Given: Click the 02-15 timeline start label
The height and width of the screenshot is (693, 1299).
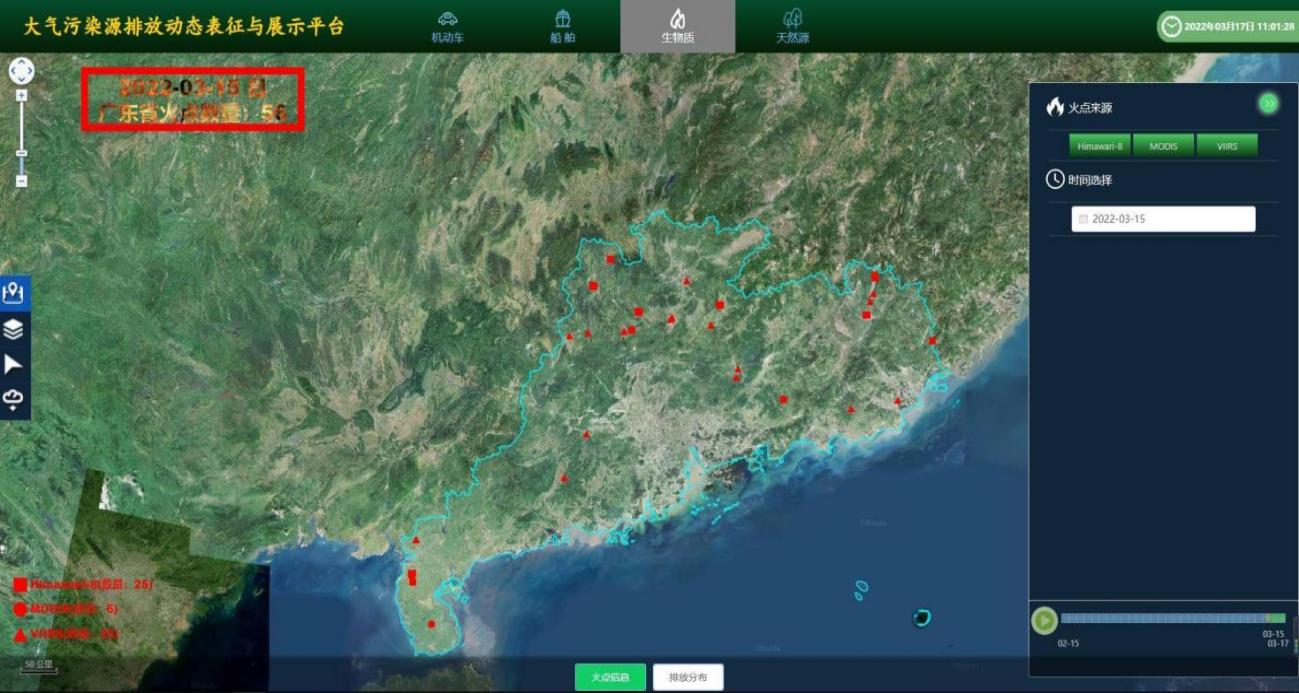Looking at the screenshot, I should pyautogui.click(x=1068, y=643).
